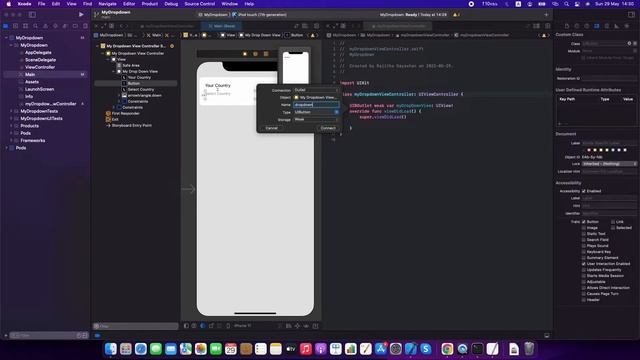This screenshot has width=640, height=360.
Task: Click the outlet Name text field
Action: point(316,104)
